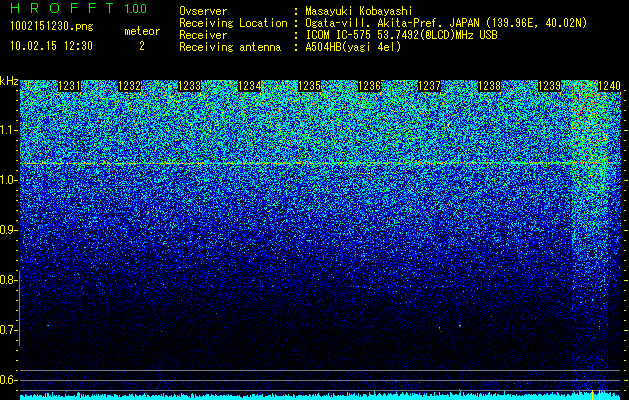The height and width of the screenshot is (400, 629).
Task: Click the Ogata-vill. Akita-Pref. JAPAN location text
Action: (x=446, y=23)
